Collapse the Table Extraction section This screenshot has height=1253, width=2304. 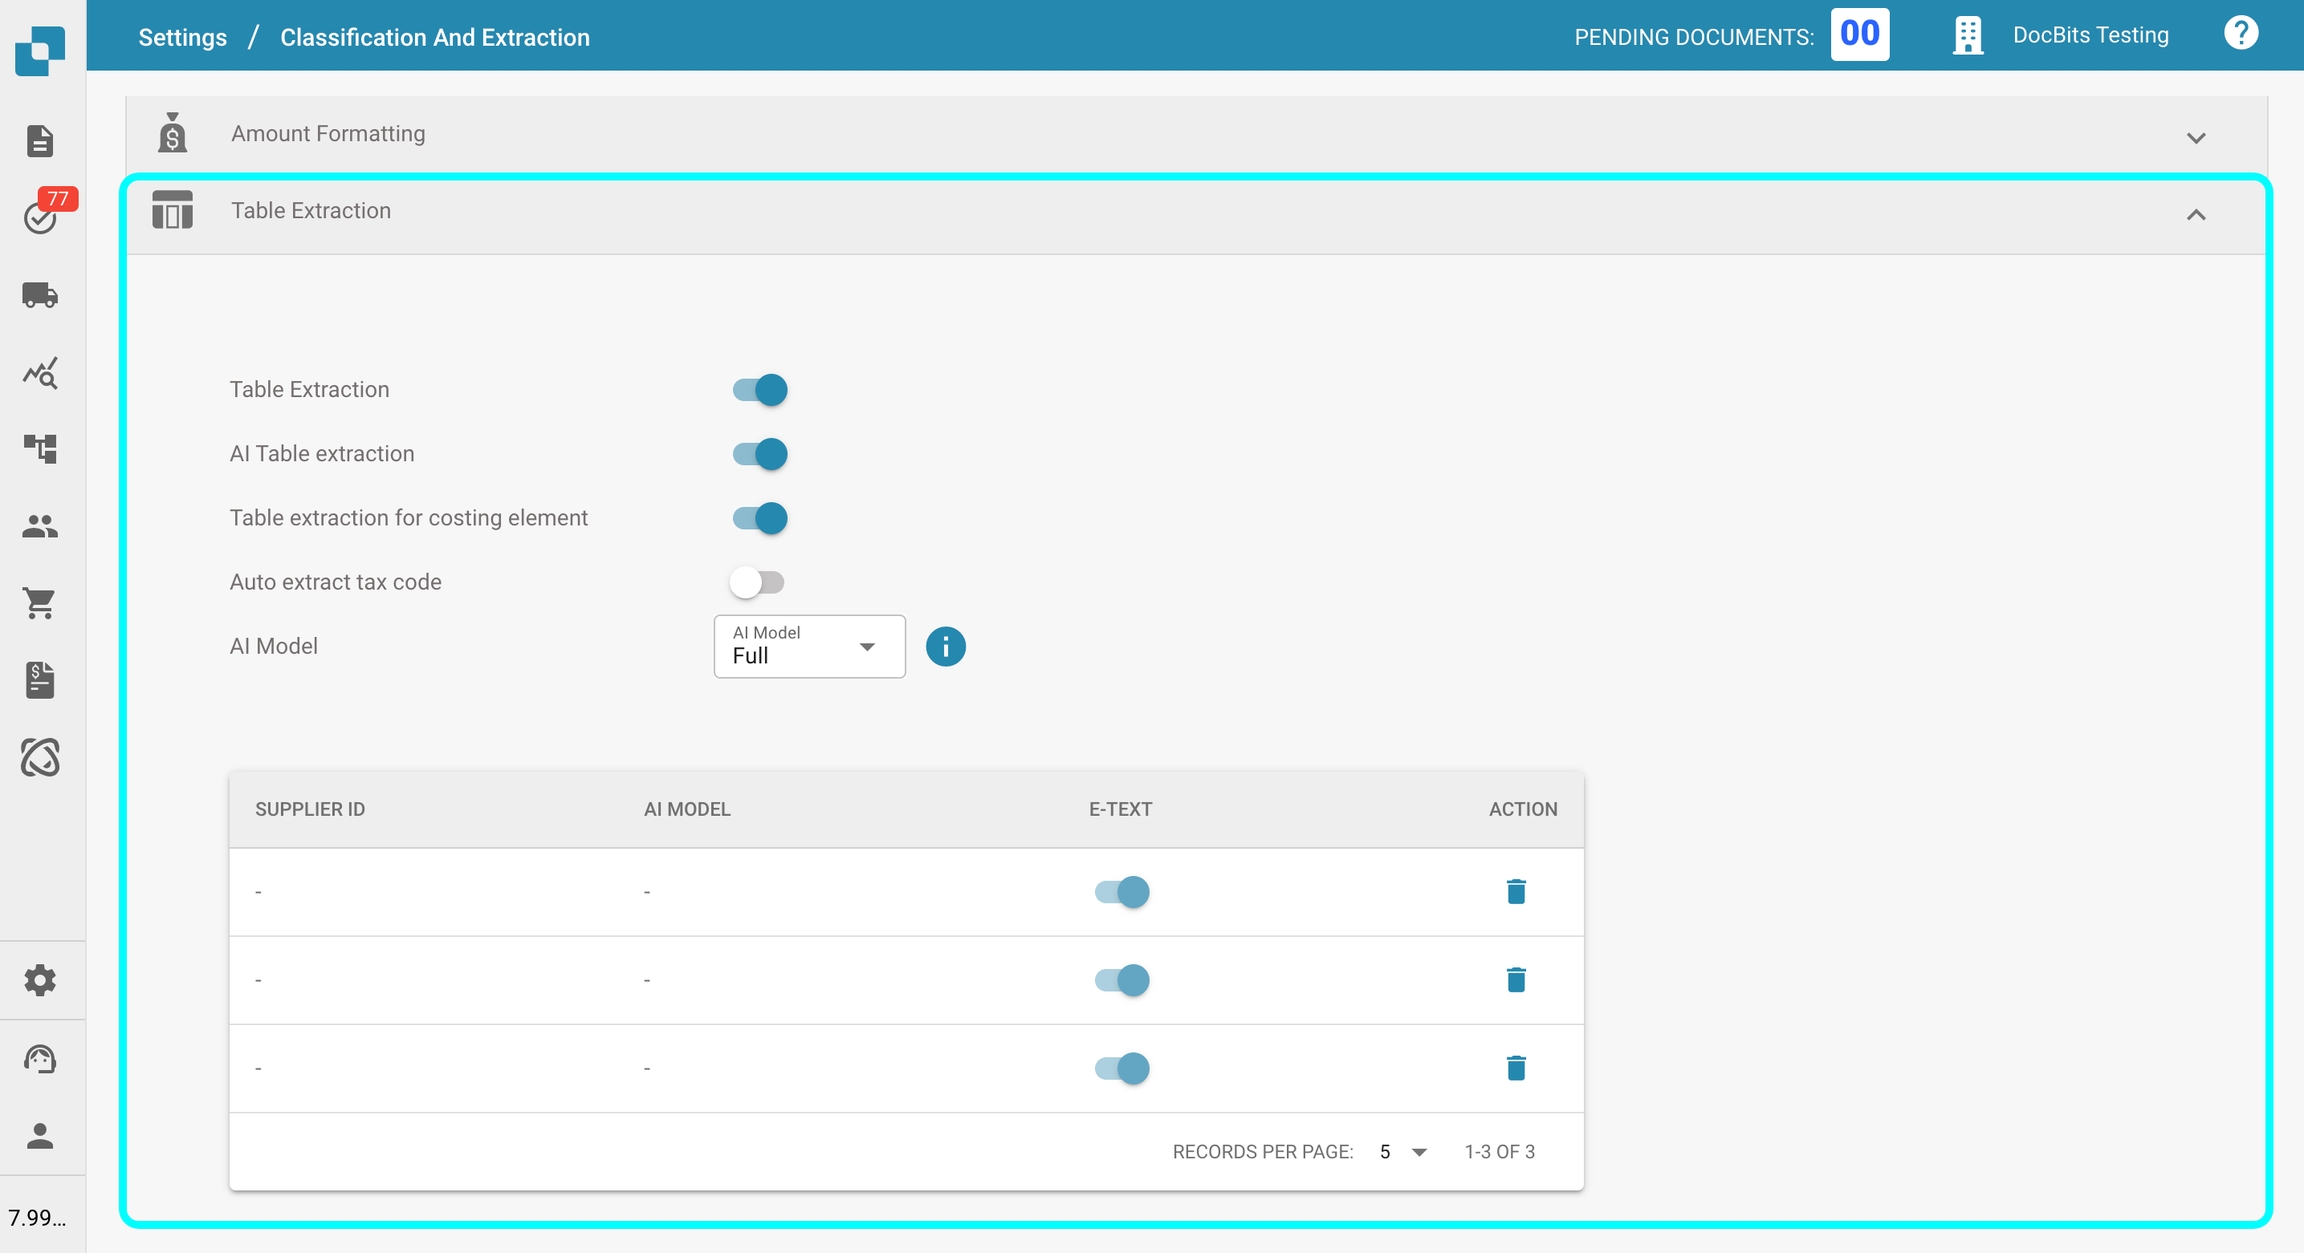[2195, 214]
